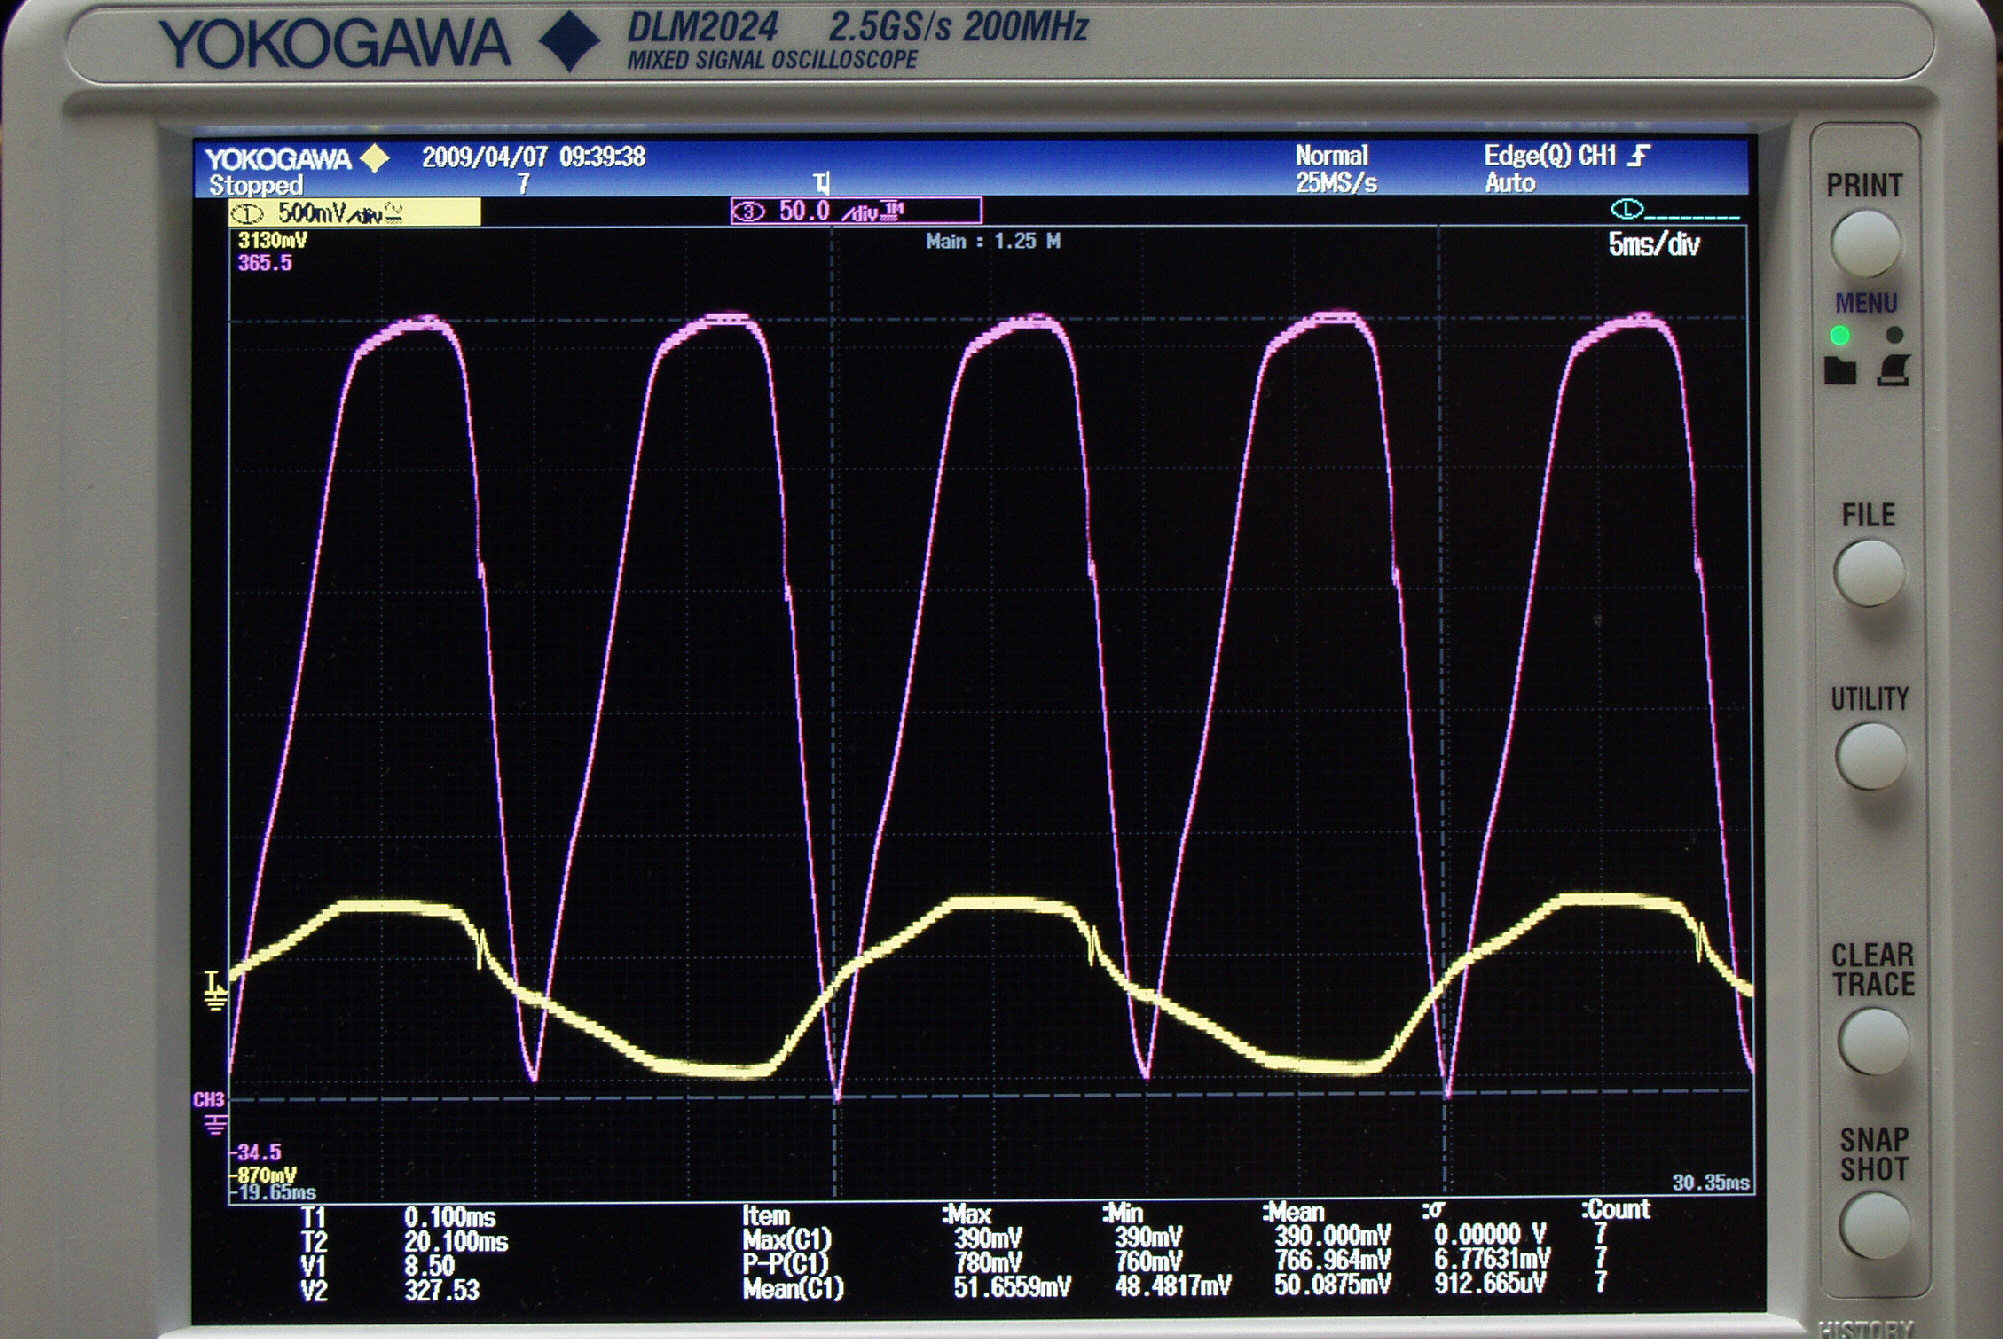Click the Stopped acquisition status text
The height and width of the screenshot is (1339, 2003).
click(x=255, y=185)
